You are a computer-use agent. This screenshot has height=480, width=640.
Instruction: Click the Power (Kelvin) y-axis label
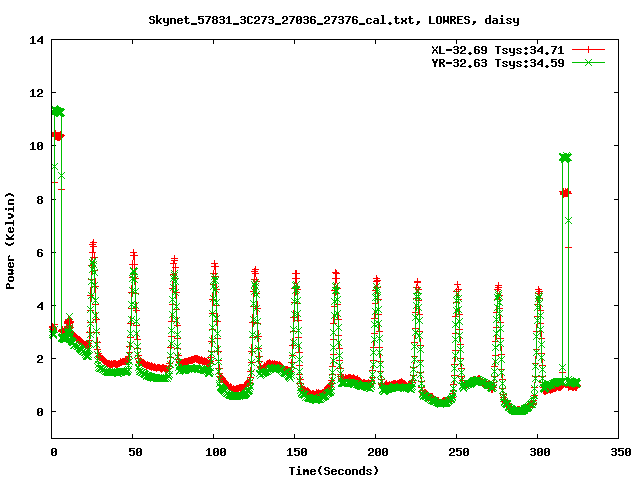click(10, 241)
